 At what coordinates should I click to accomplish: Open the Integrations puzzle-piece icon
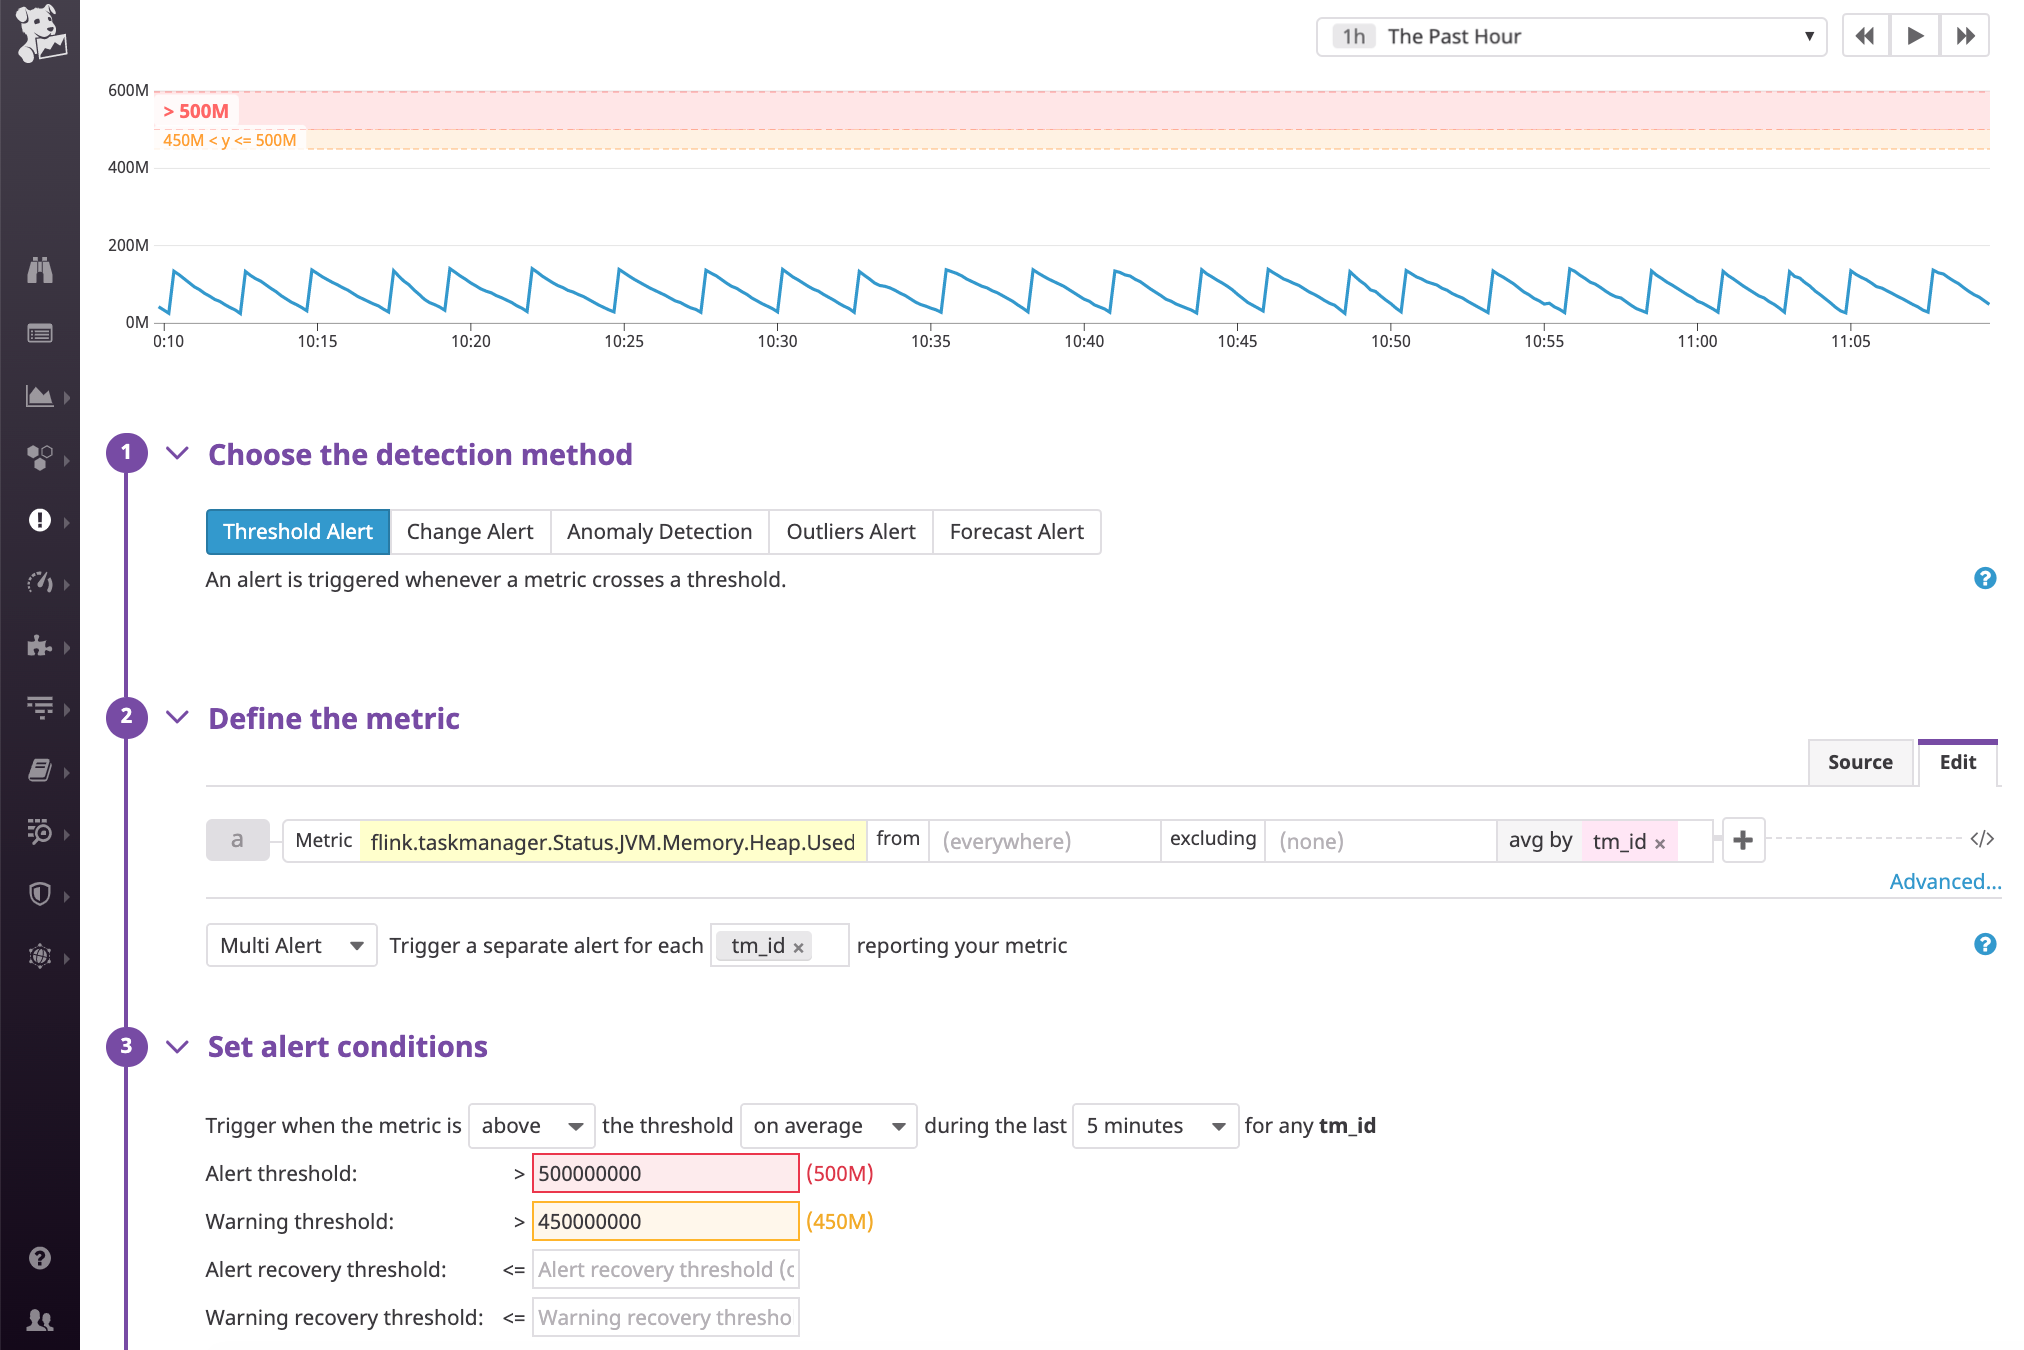40,646
